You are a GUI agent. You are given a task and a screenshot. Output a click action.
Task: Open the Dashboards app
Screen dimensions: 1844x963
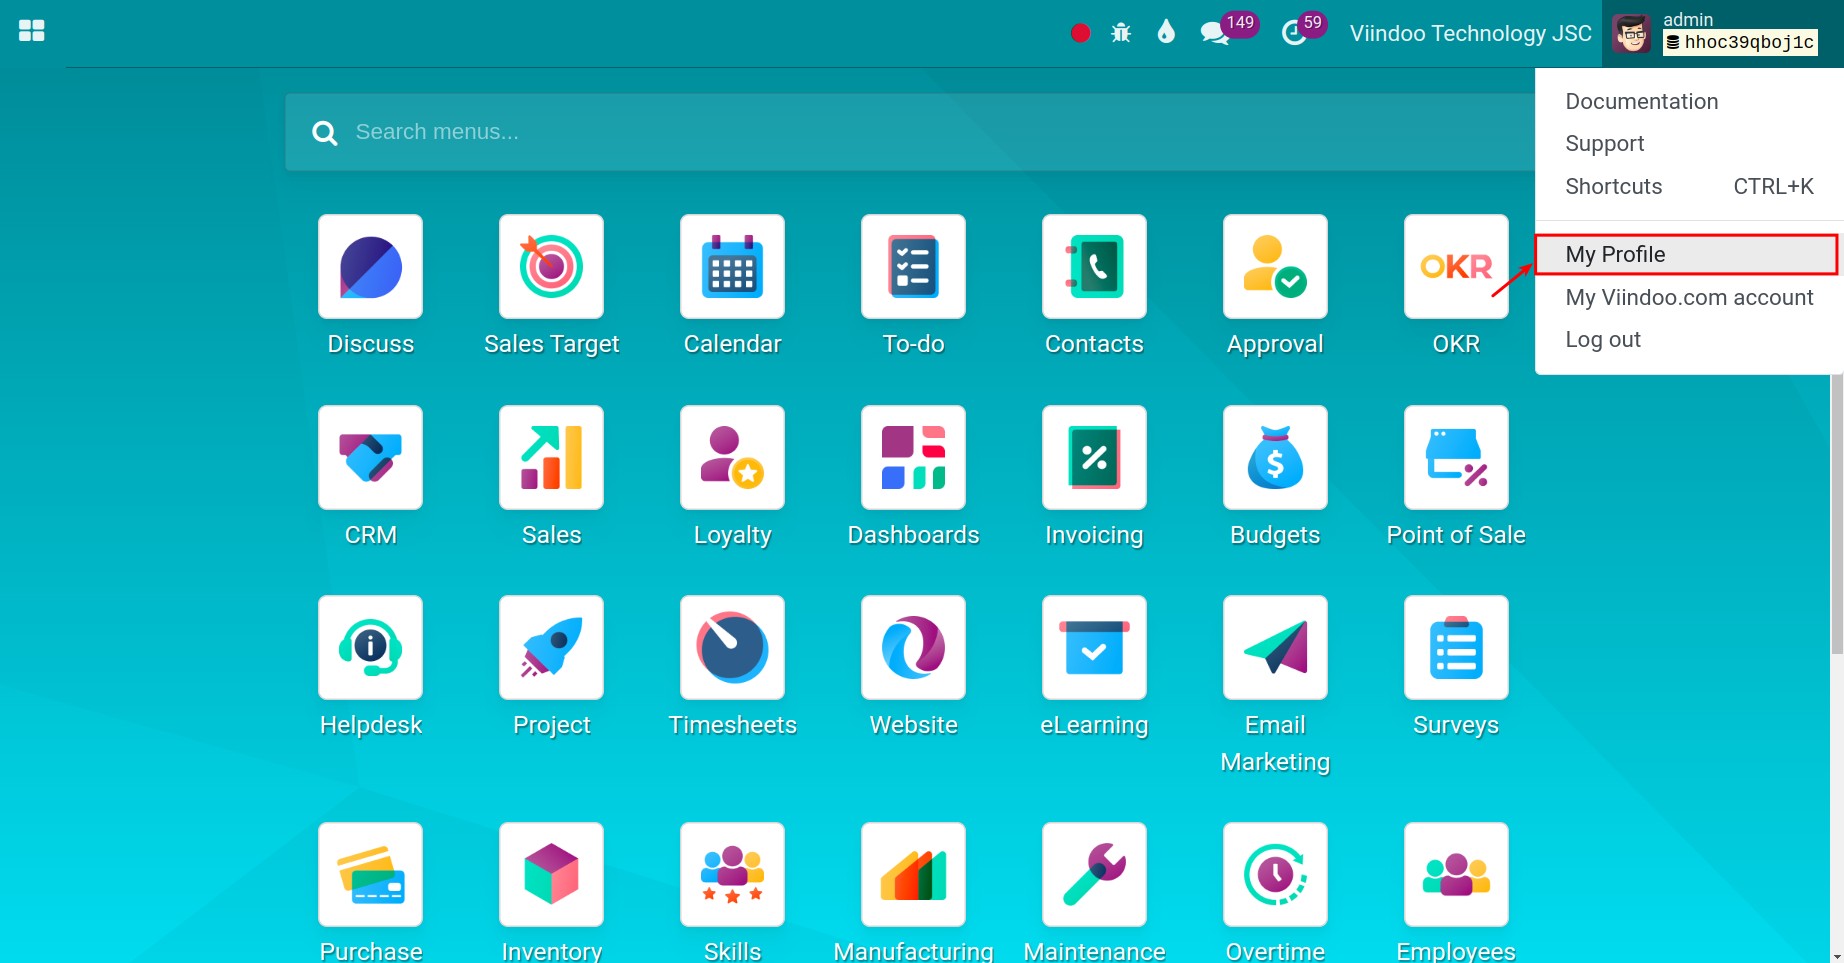913,457
